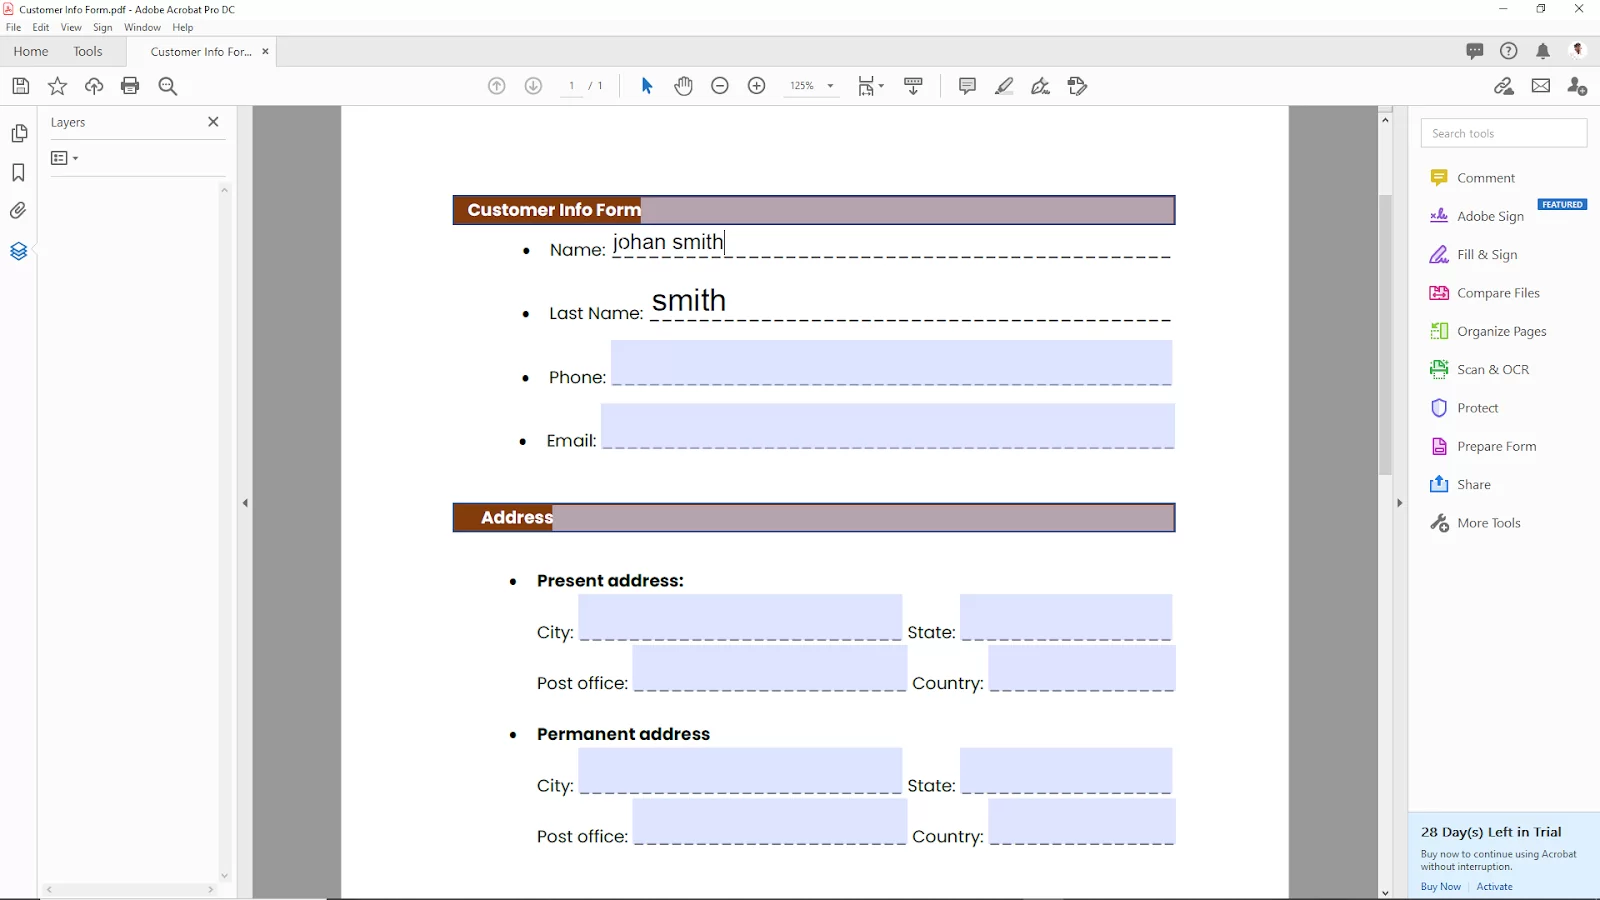Click the Phone form field
Image resolution: width=1600 pixels, height=900 pixels.
pyautogui.click(x=891, y=362)
